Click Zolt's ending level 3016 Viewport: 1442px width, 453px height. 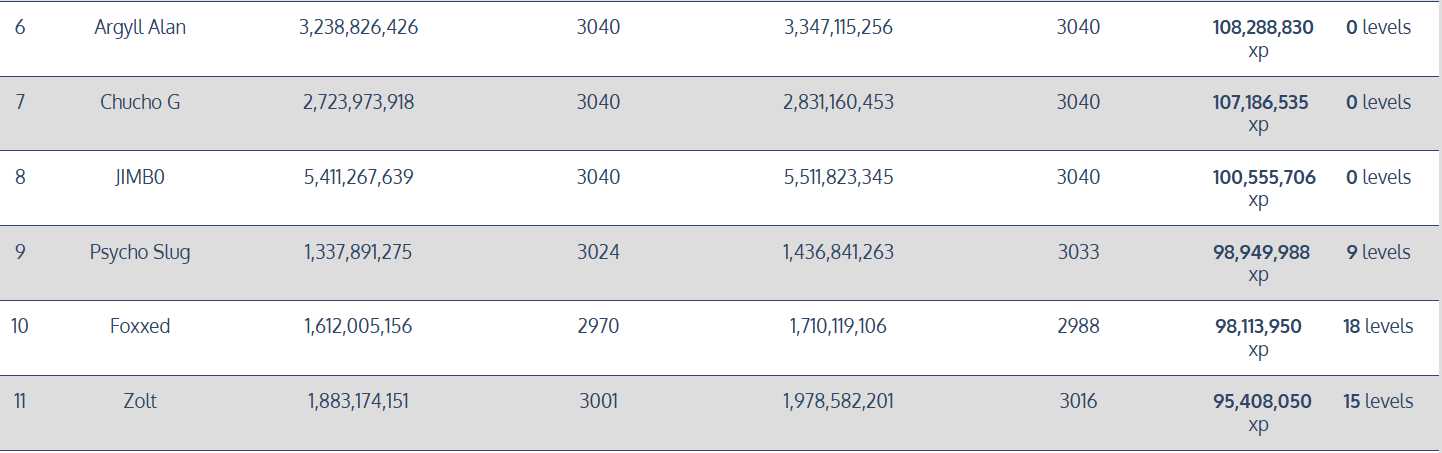tap(1078, 401)
